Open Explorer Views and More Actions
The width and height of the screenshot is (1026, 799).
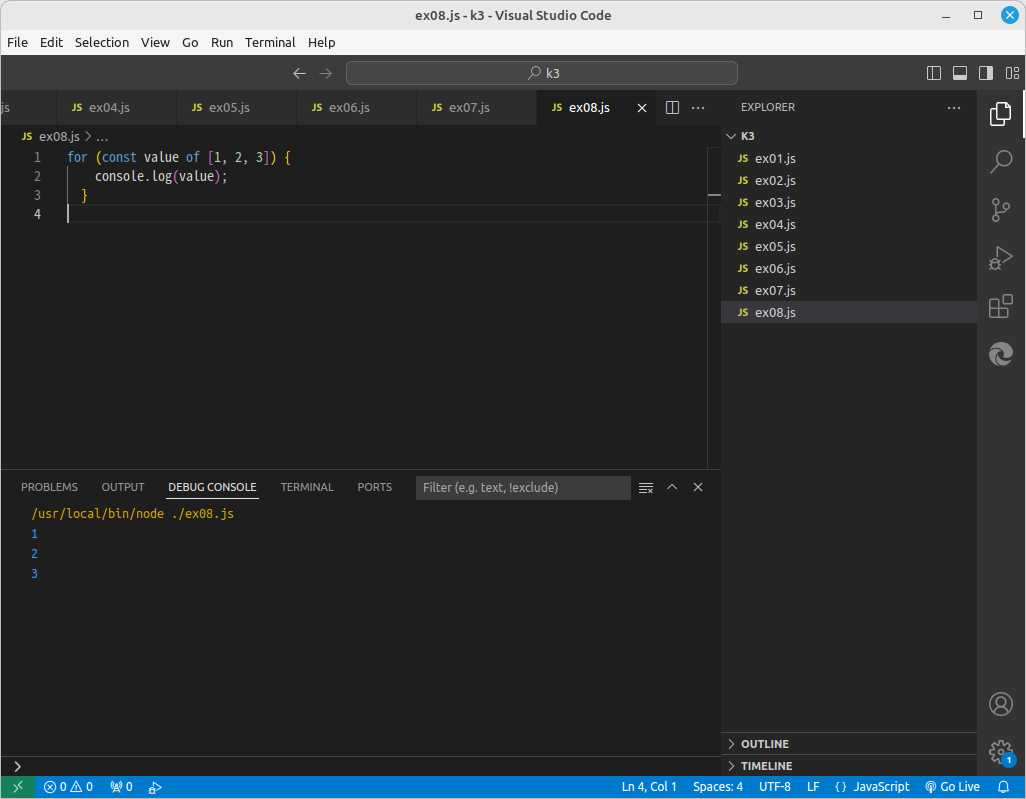954,107
